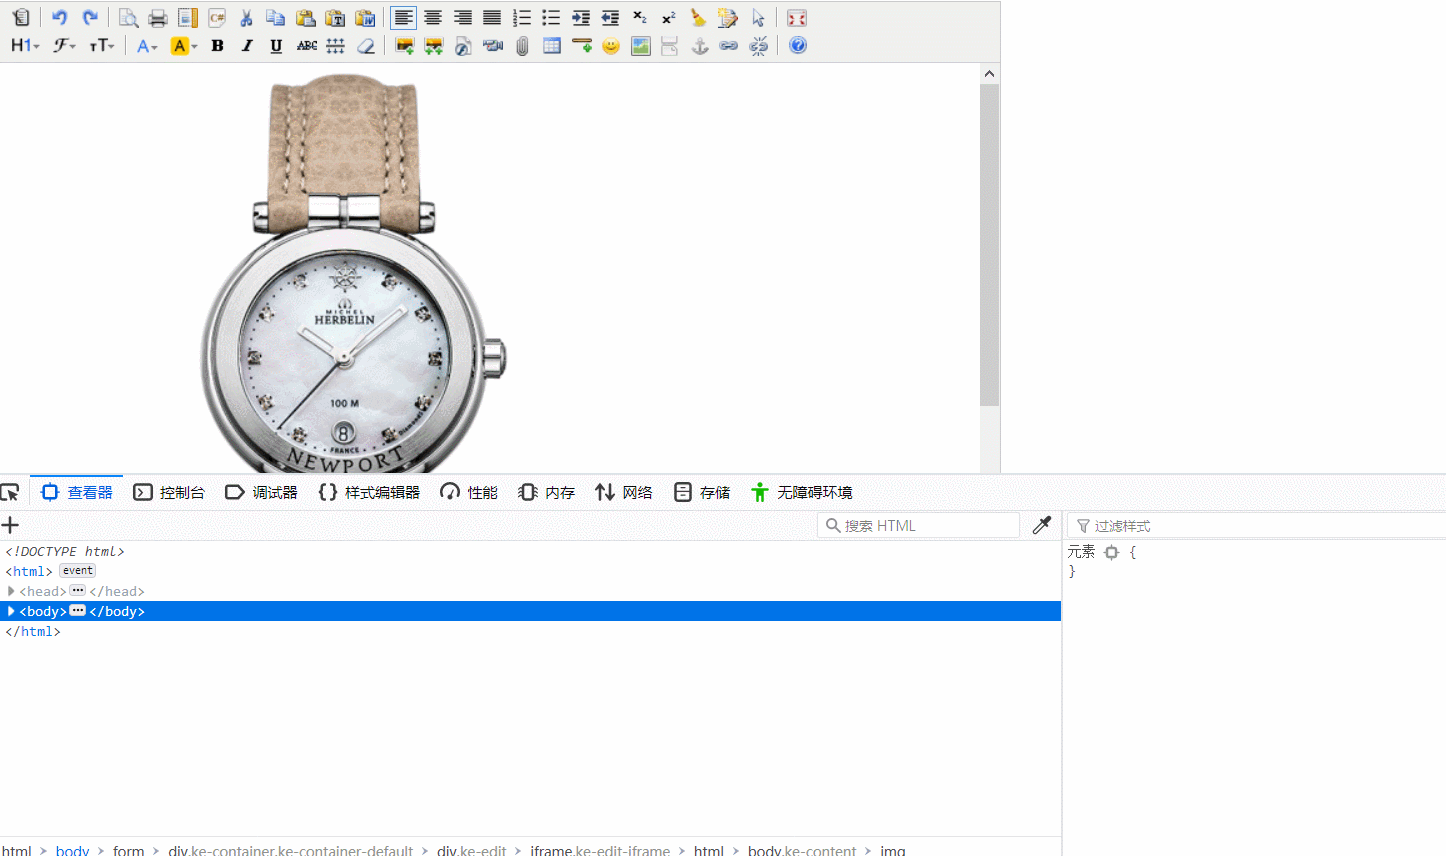
Task: Insert code block using C# icon
Action: [217, 18]
